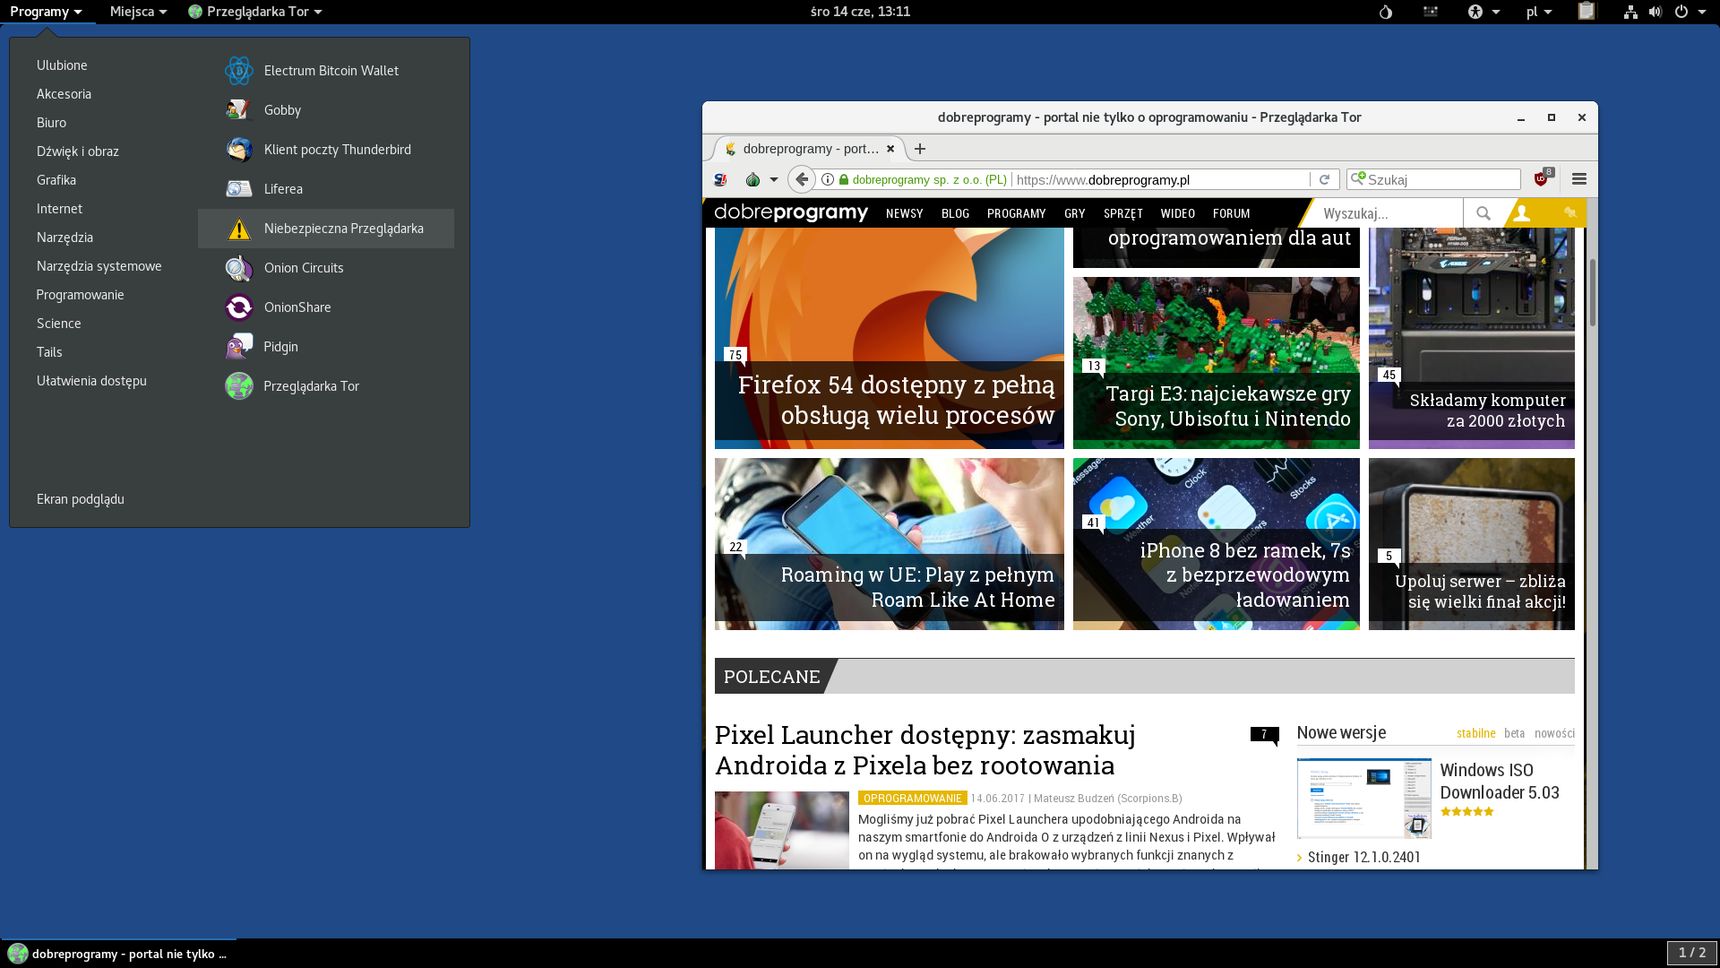
Task: Select the Biuro category
Action: (52, 123)
